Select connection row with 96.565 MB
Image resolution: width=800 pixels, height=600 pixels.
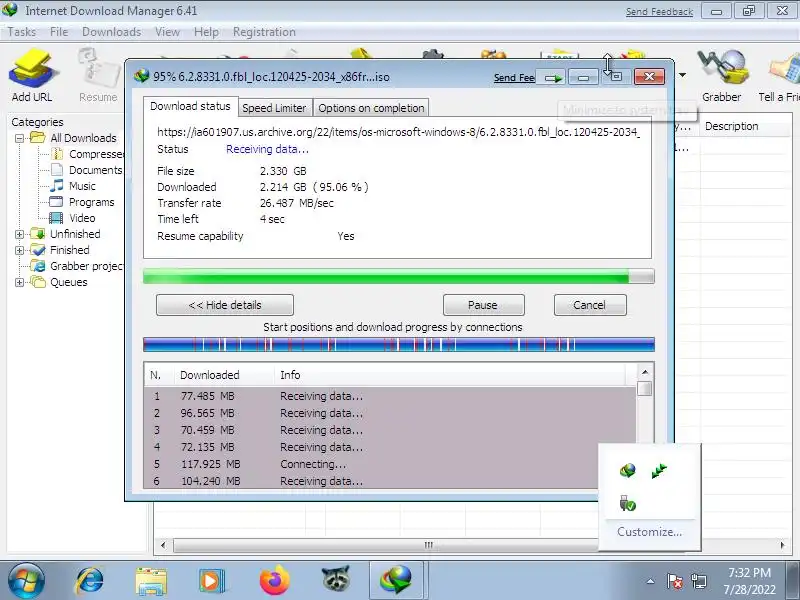(x=390, y=413)
